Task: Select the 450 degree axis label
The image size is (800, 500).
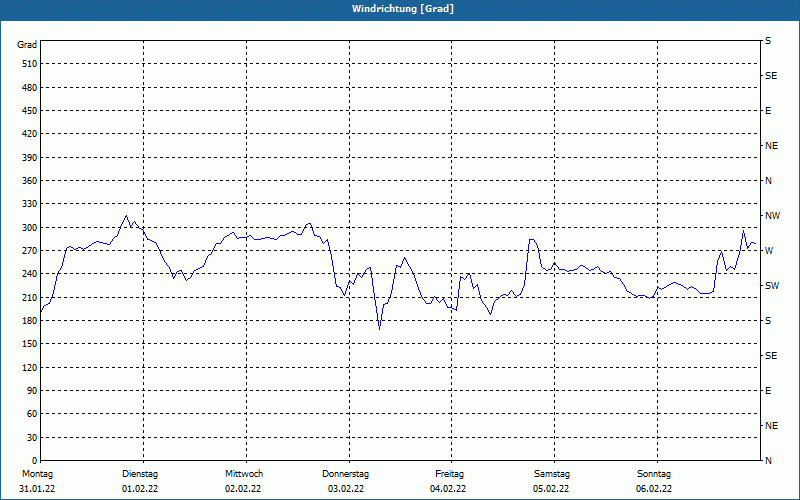Action: [30, 111]
